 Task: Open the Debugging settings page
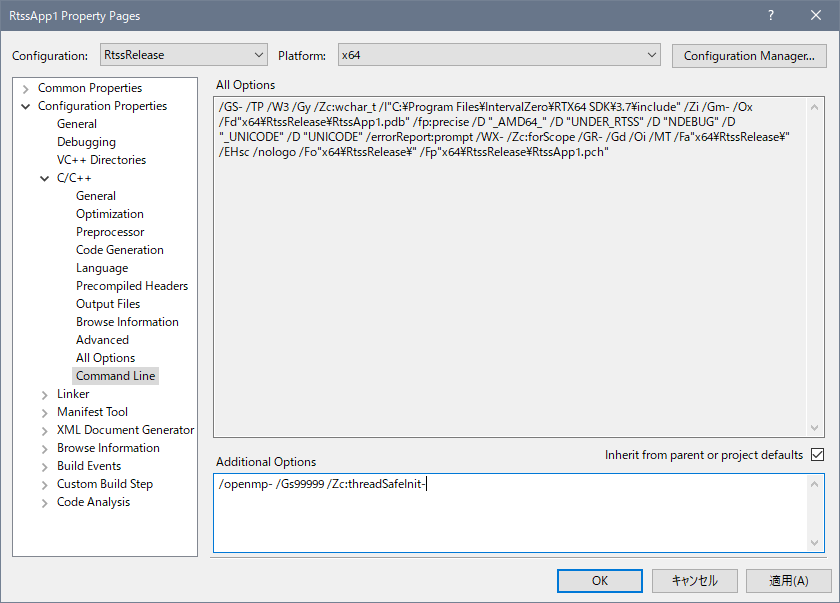tap(86, 141)
